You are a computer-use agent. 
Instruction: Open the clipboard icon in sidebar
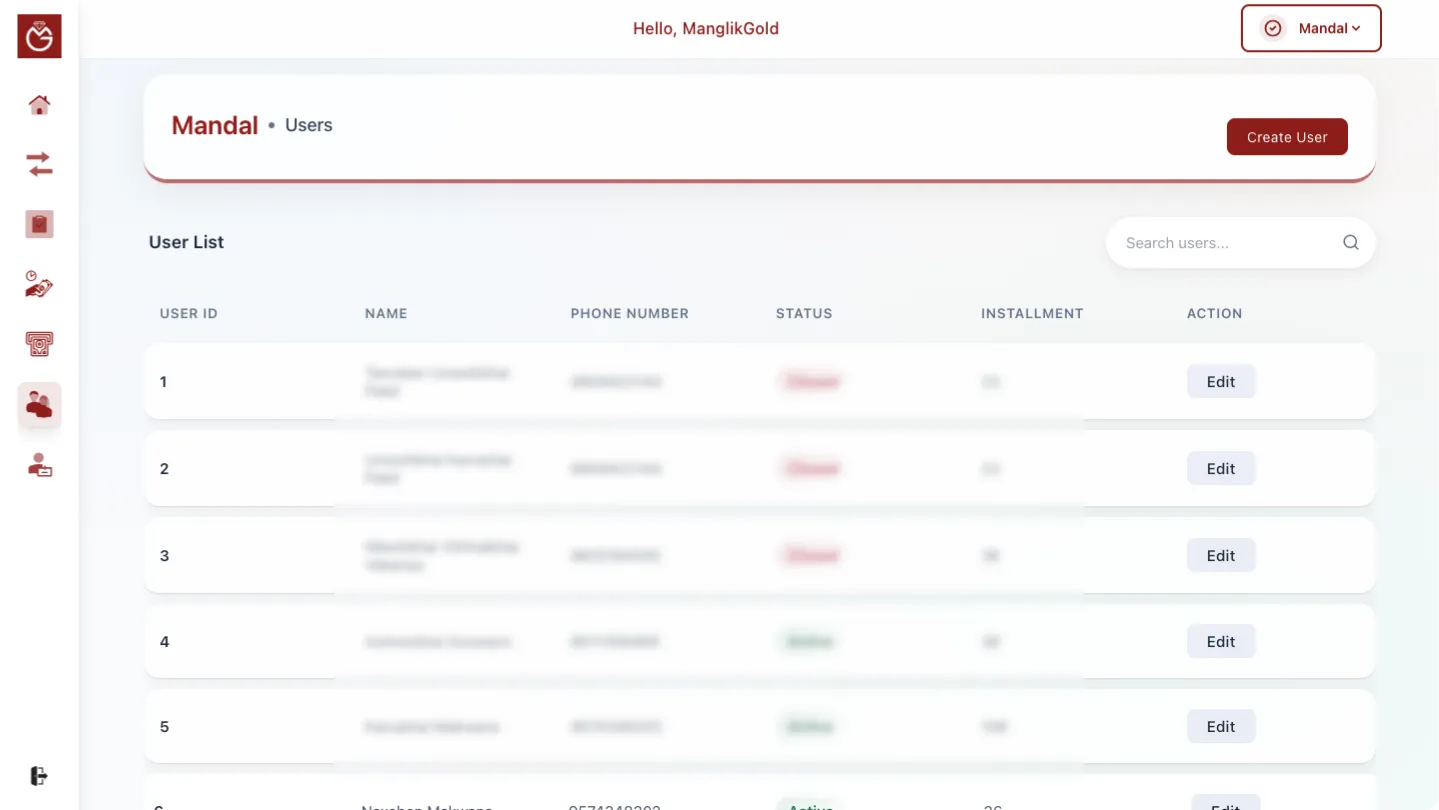point(39,224)
